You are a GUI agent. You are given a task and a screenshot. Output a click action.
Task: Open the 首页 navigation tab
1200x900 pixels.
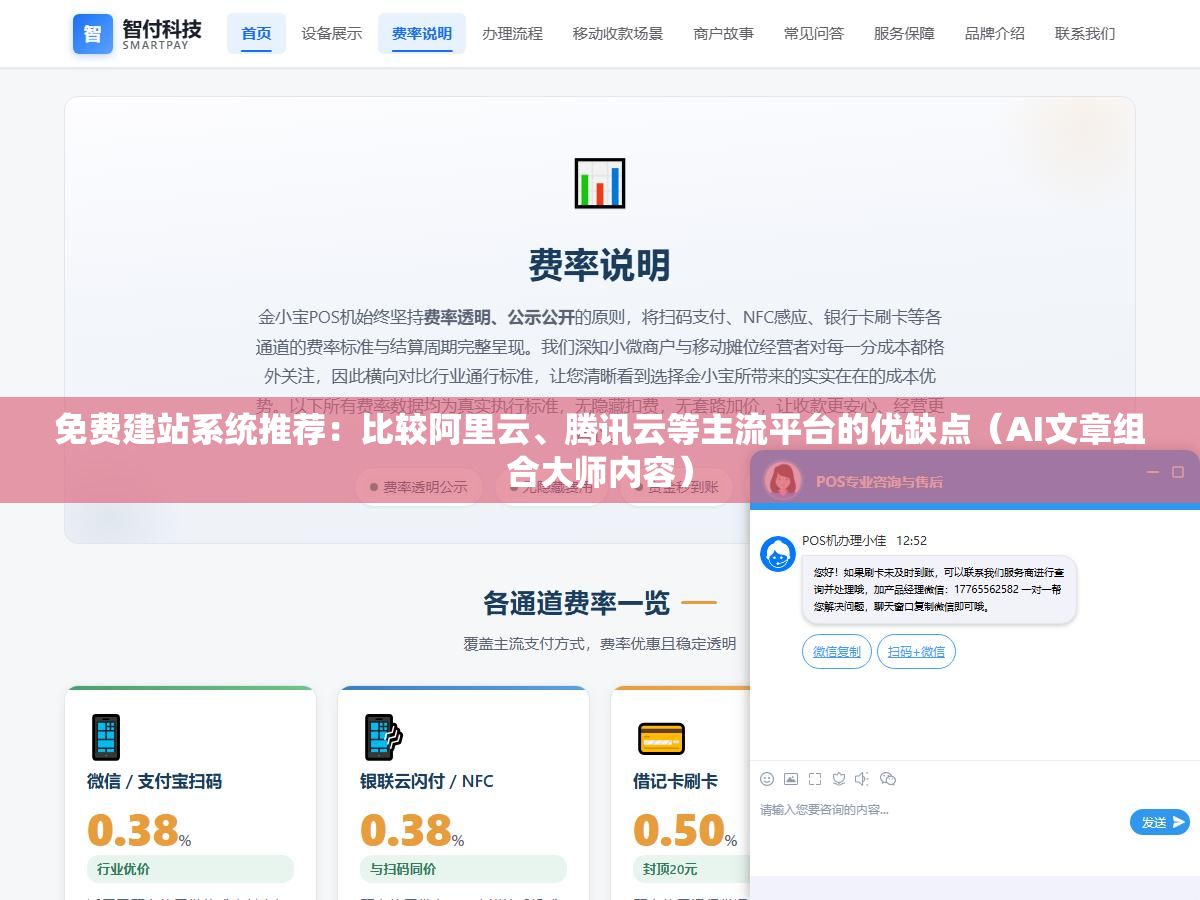(x=256, y=33)
